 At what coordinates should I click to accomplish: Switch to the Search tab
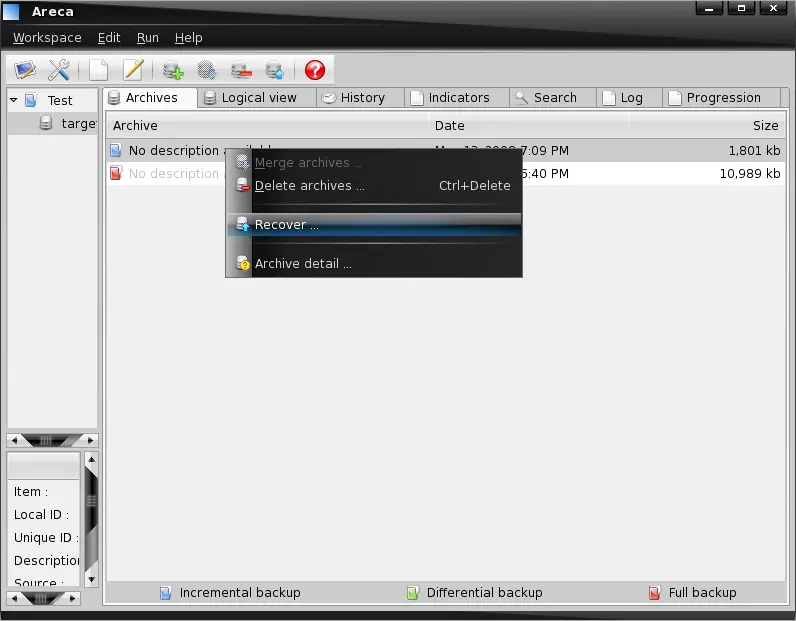click(x=554, y=97)
